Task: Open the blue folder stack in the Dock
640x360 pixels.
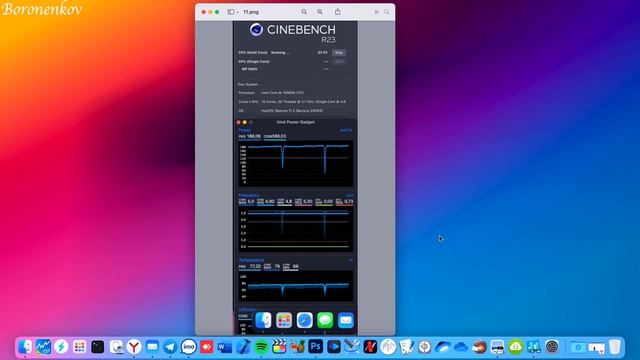Action: click(x=578, y=347)
